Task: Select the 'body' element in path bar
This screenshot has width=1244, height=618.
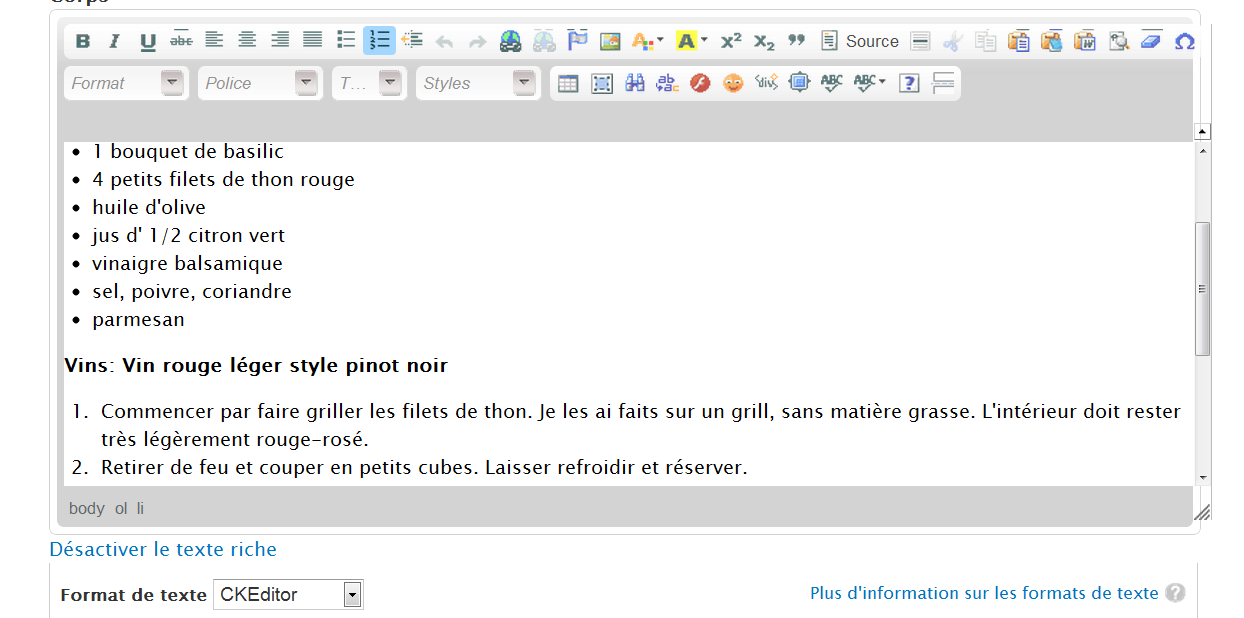Action: [x=86, y=508]
